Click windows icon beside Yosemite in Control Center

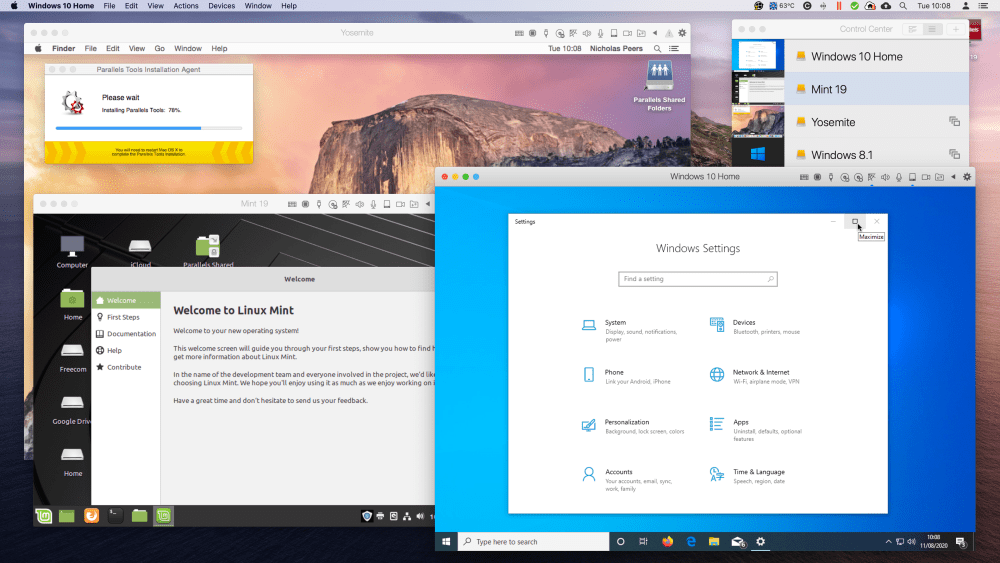pos(954,121)
